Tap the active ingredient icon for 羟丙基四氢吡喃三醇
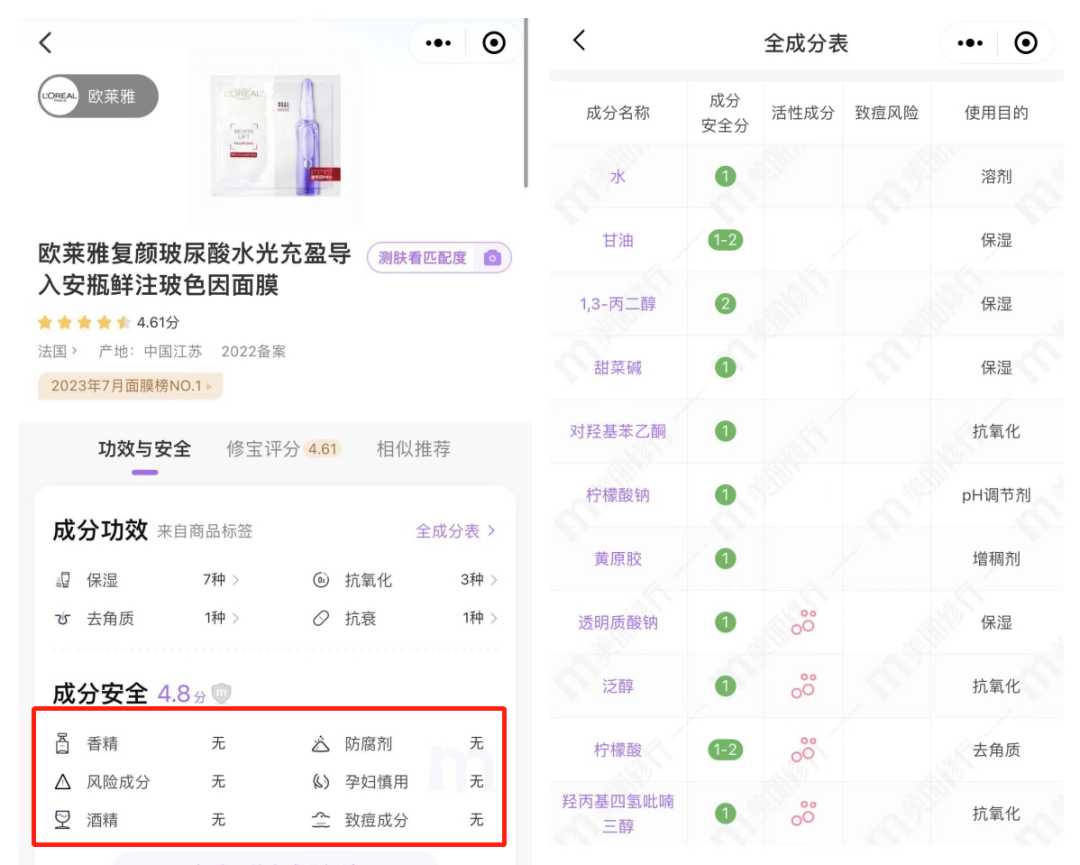This screenshot has width=1080, height=865. pos(803,813)
